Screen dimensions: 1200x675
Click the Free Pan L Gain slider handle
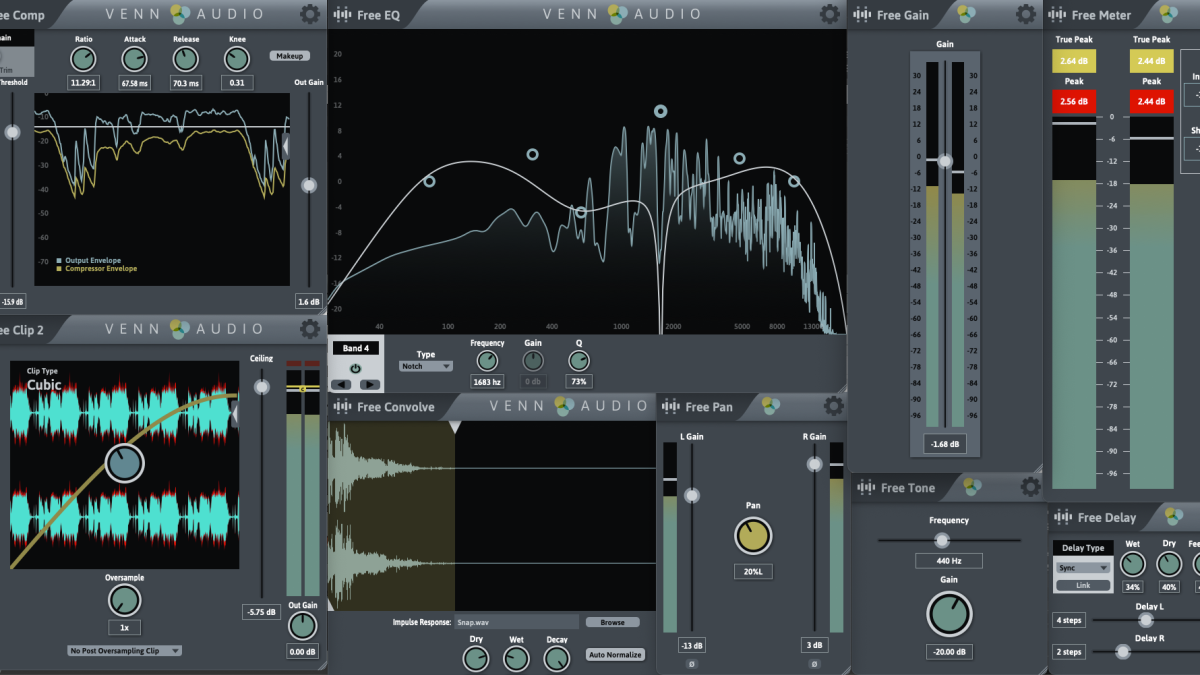point(691,496)
